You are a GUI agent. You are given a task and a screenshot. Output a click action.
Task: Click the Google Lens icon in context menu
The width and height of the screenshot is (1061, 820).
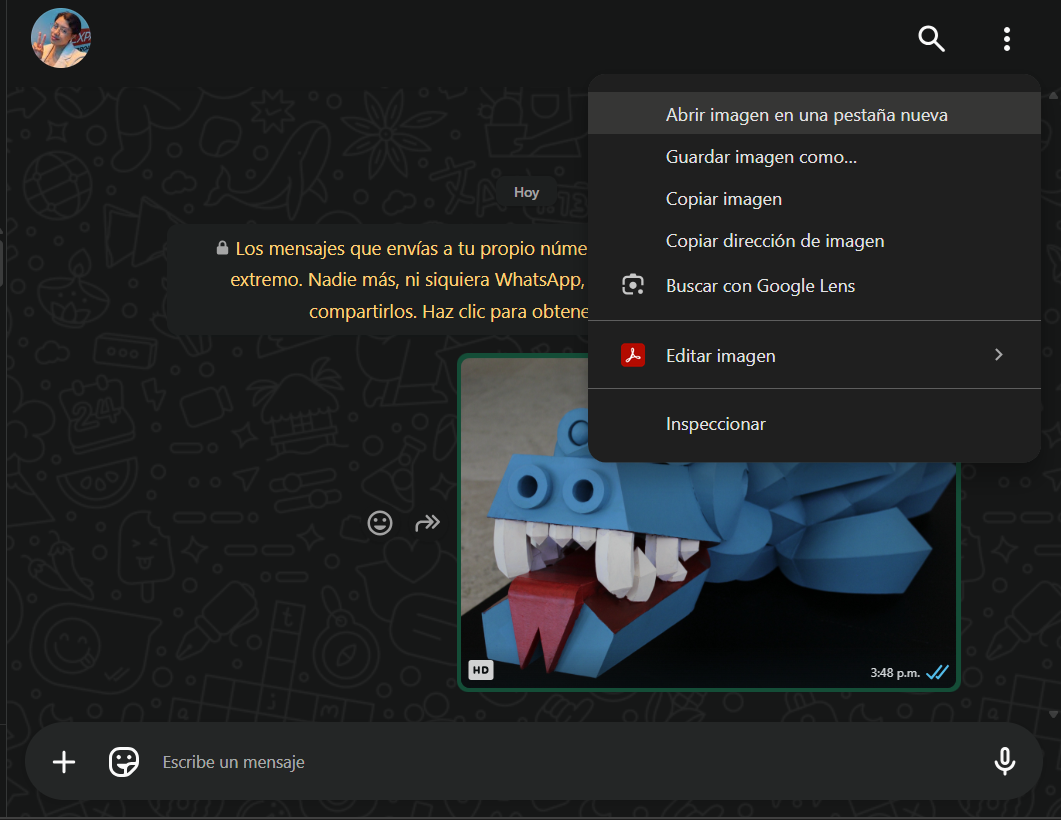tap(632, 286)
